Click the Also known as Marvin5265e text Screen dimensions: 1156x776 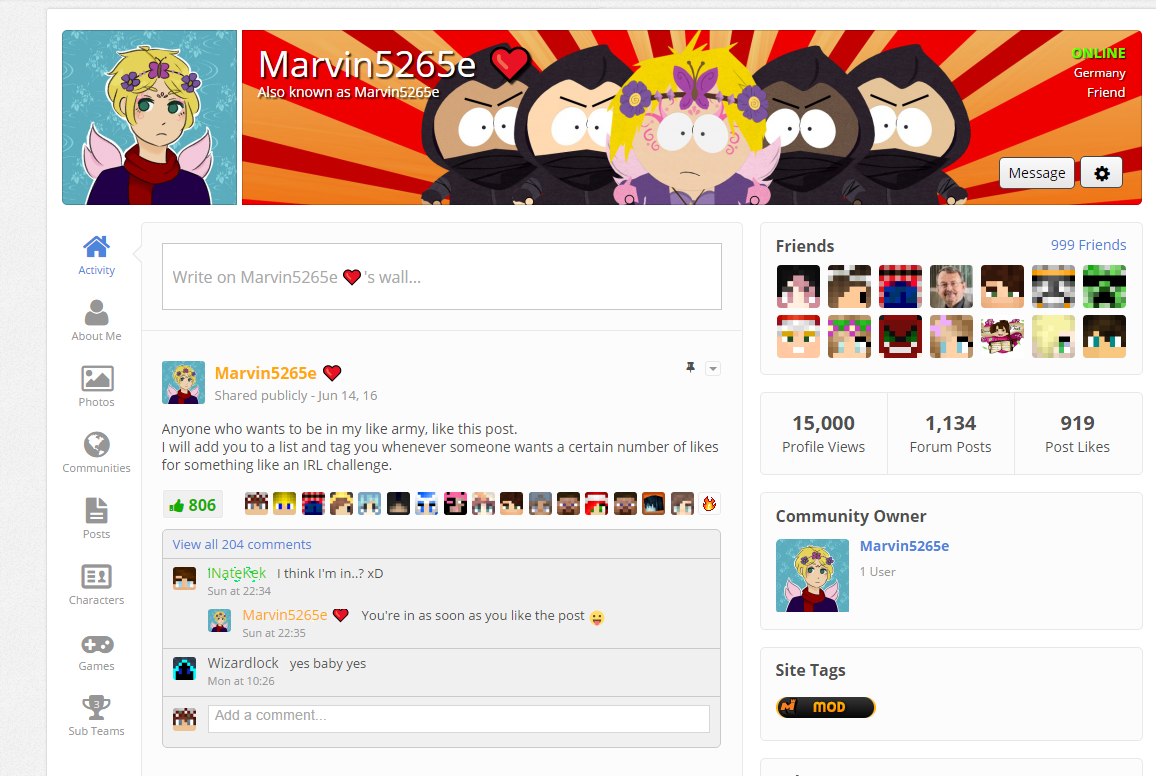[x=348, y=92]
